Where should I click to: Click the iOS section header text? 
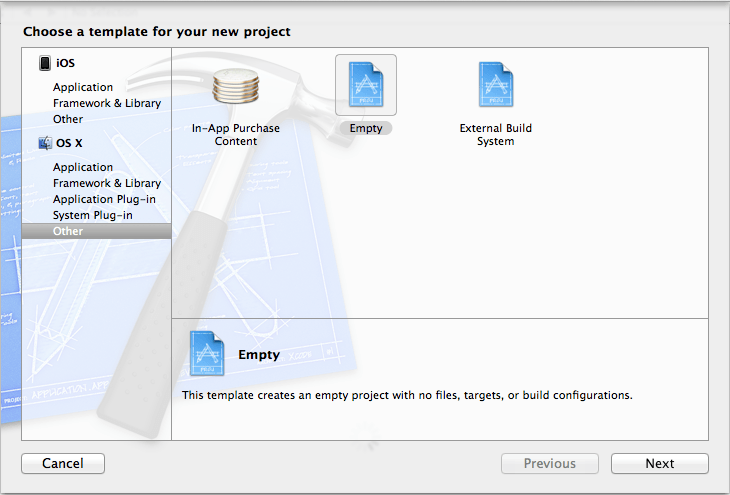pyautogui.click(x=66, y=63)
